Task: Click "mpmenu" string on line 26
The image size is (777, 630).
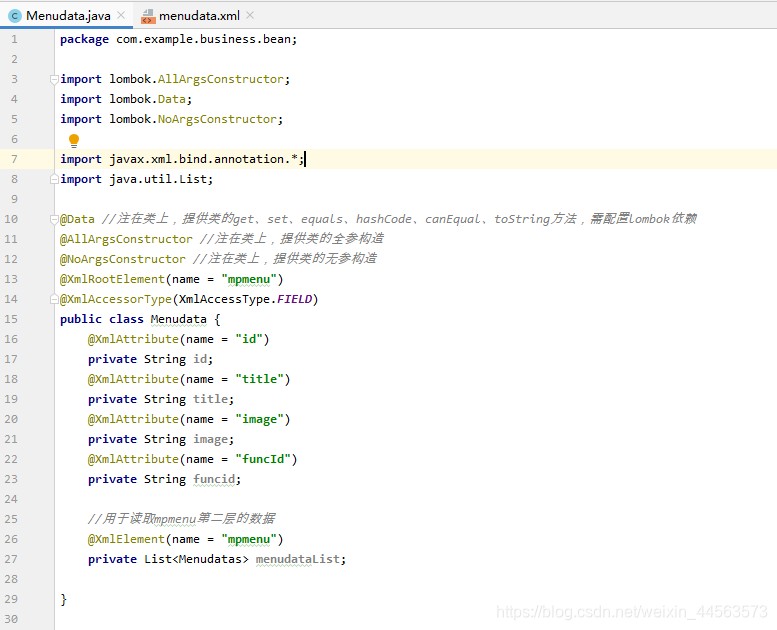Action: (x=249, y=539)
